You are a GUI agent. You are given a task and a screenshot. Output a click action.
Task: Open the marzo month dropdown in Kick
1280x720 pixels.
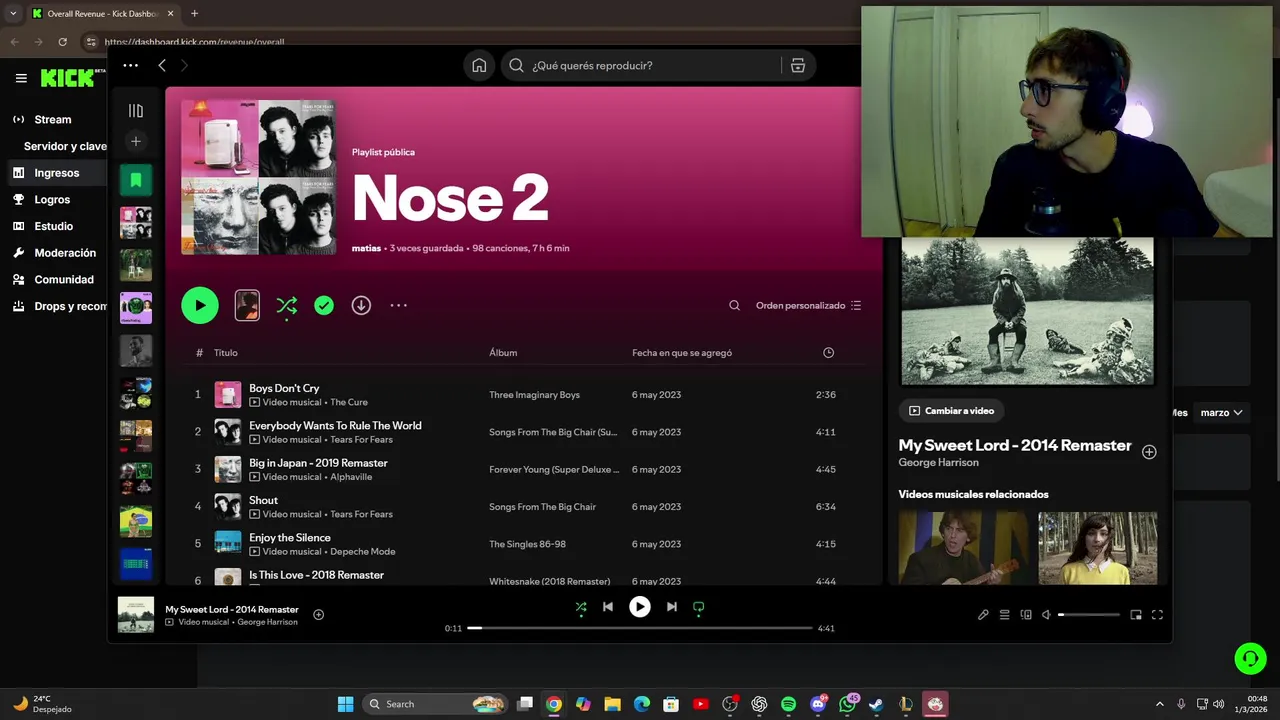point(1222,412)
